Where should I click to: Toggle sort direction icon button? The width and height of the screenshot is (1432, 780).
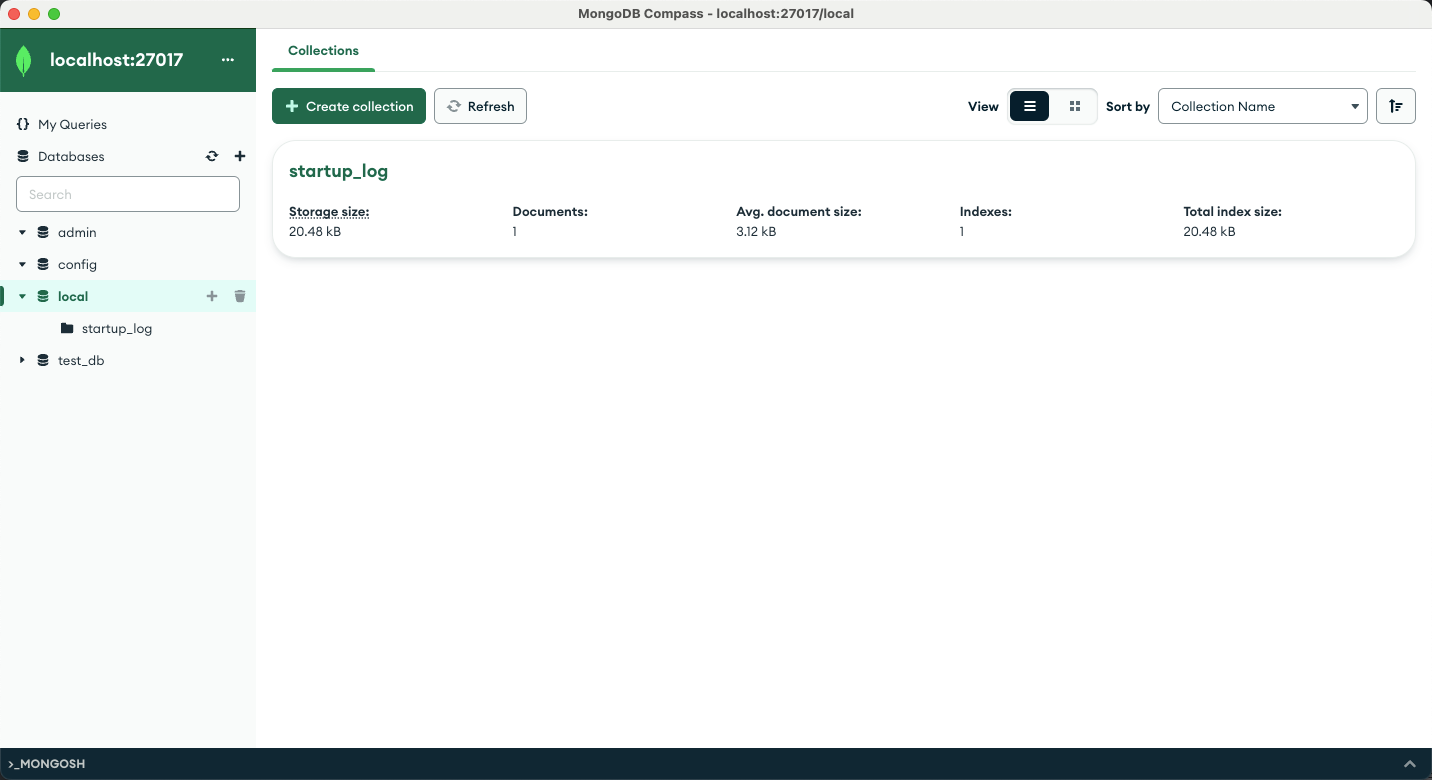pyautogui.click(x=1396, y=107)
